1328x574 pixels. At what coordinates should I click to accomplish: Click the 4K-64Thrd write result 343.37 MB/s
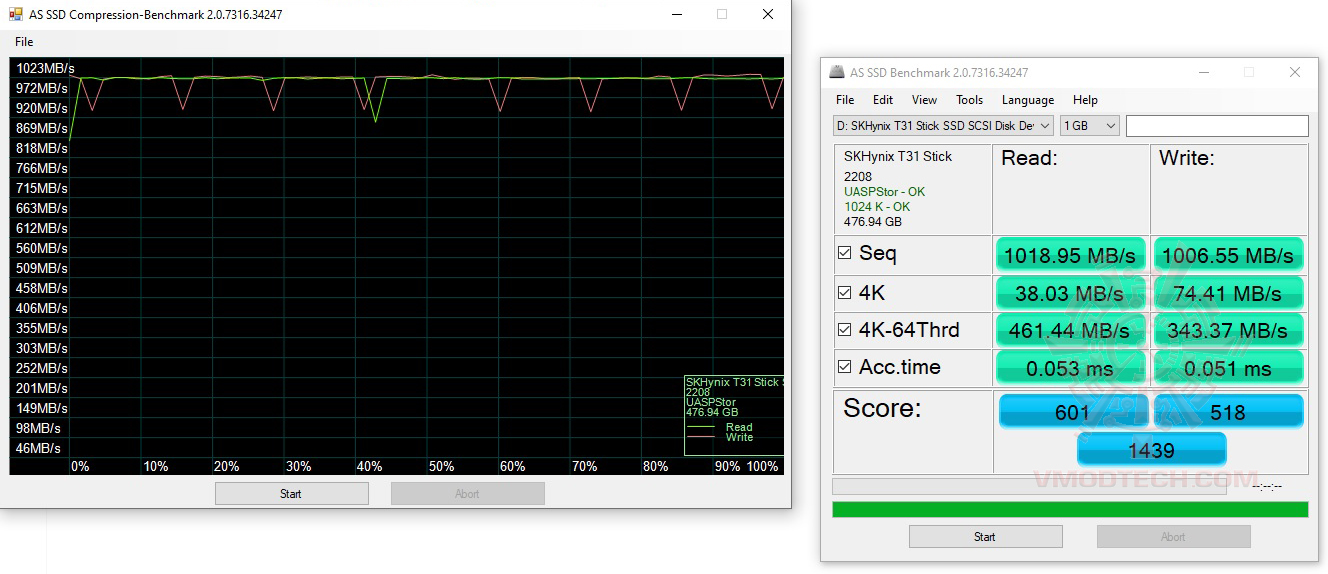(1229, 330)
